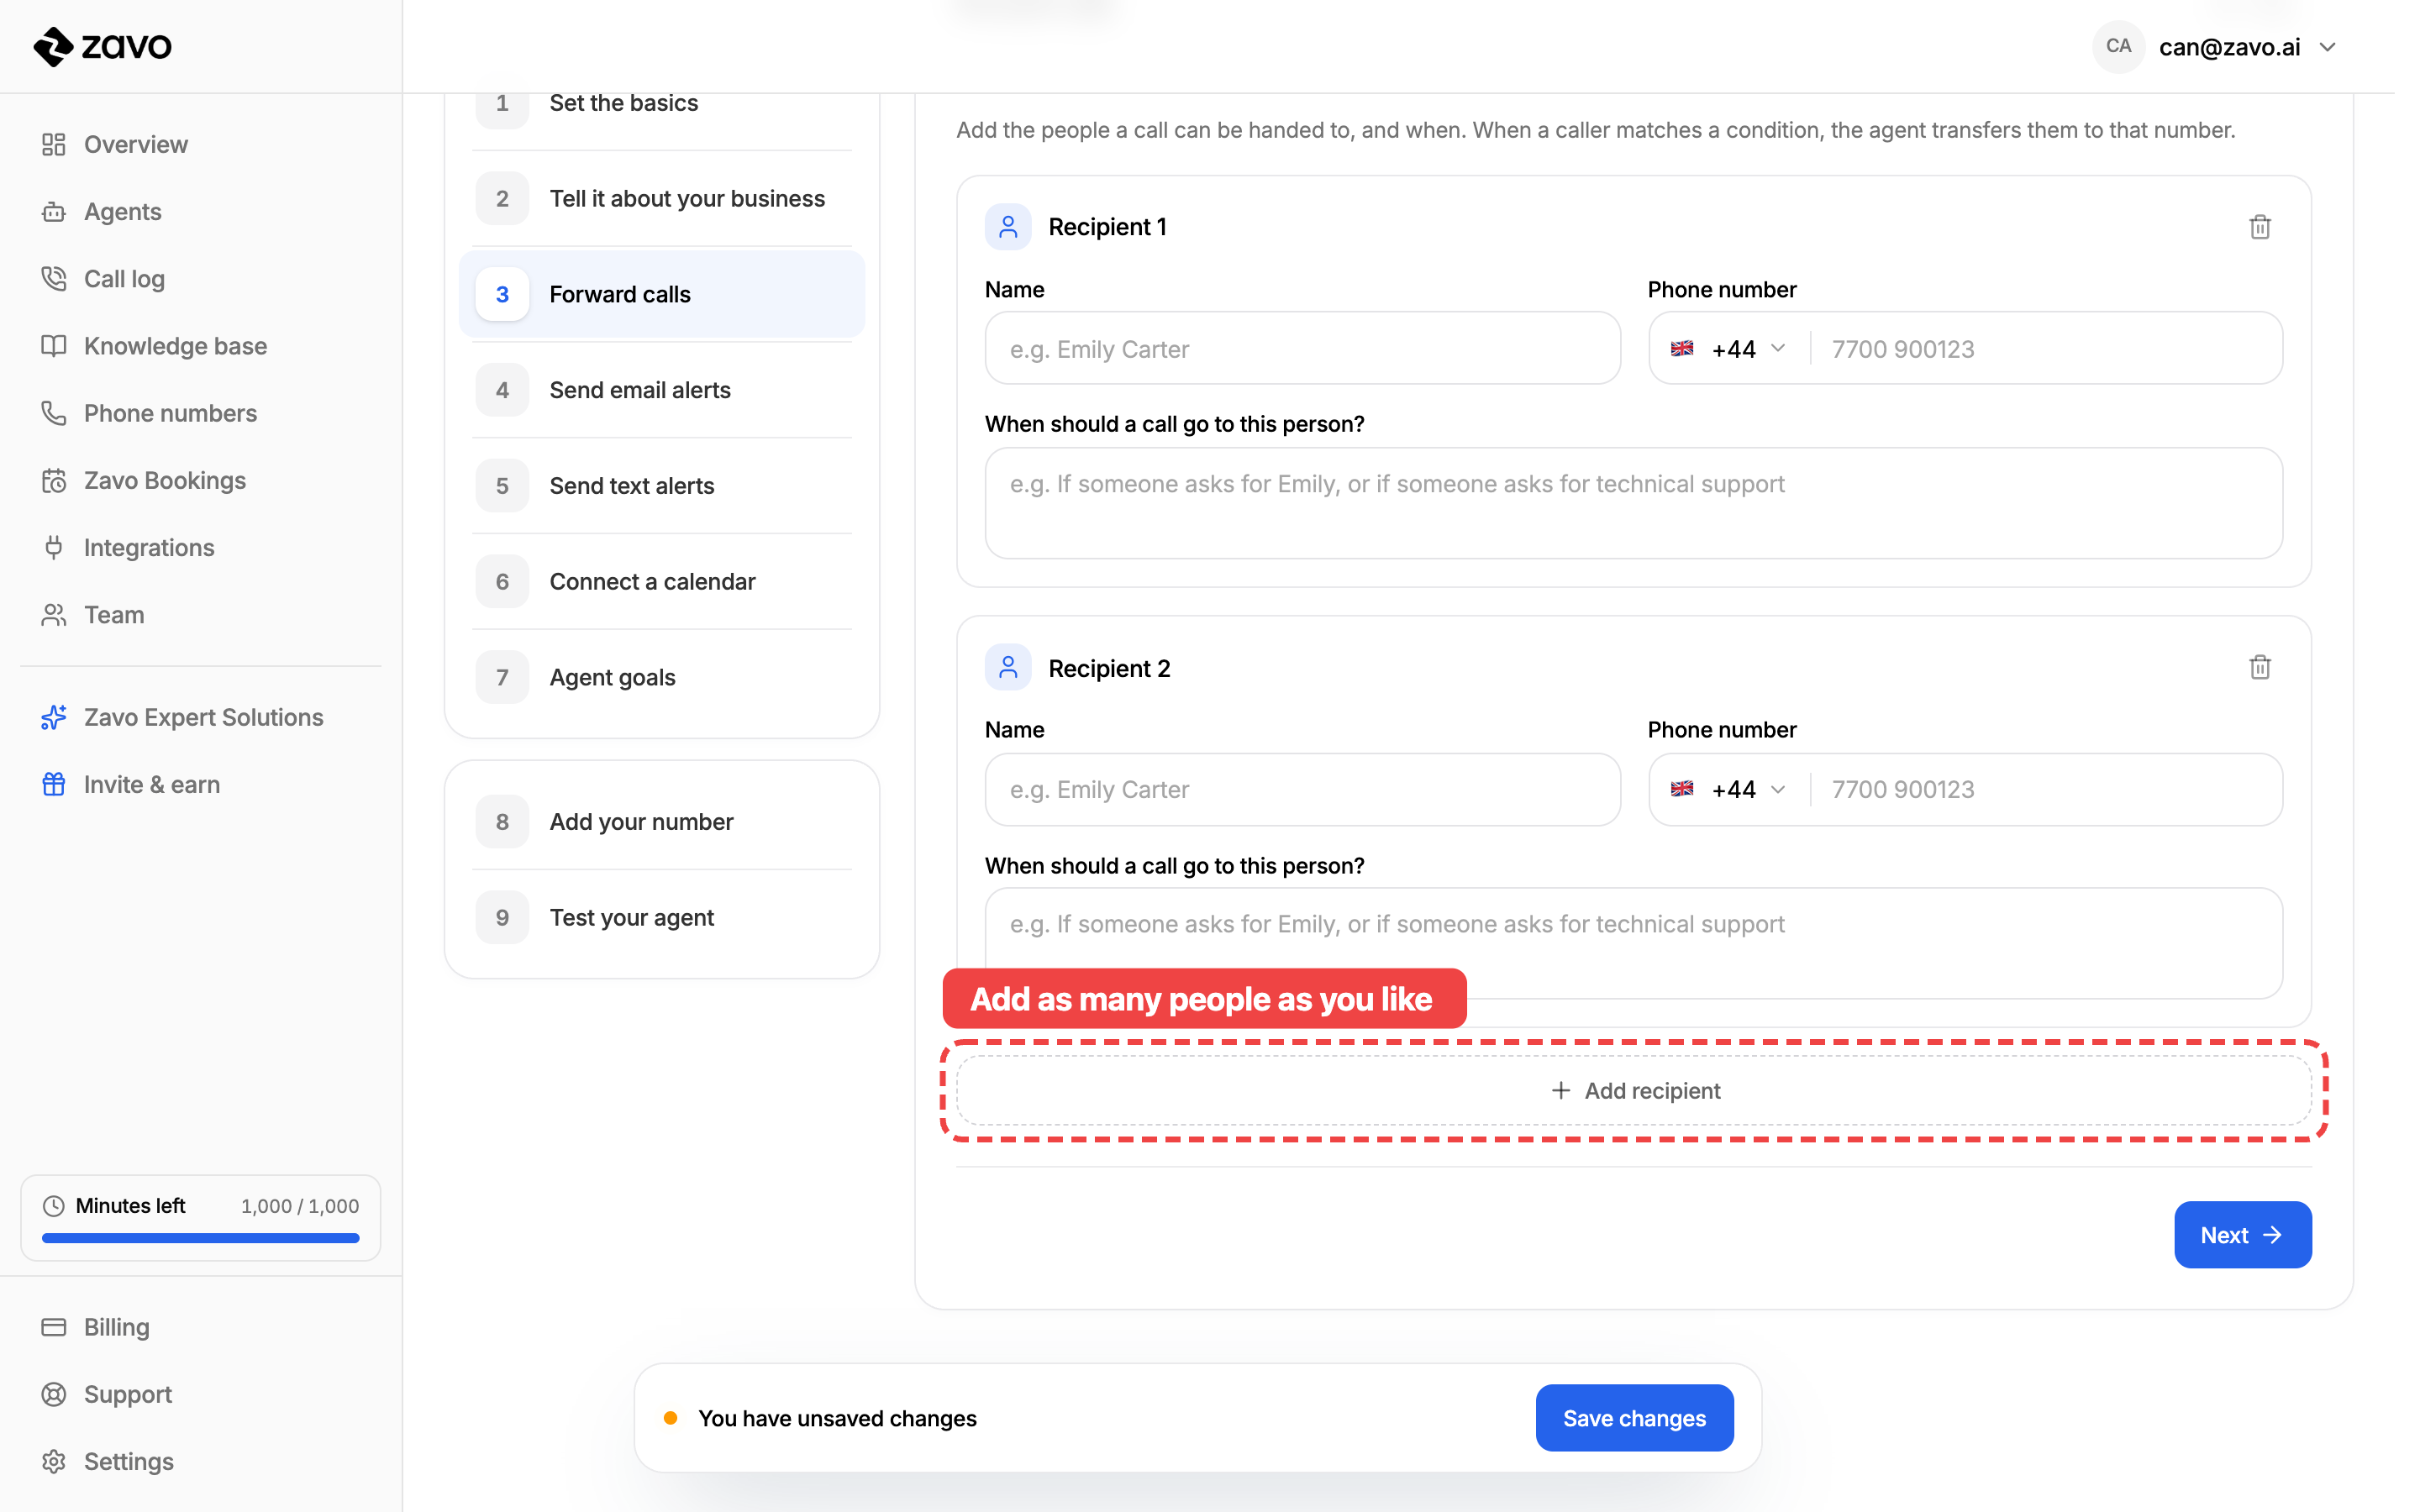Click the Recipient 2 person icon

coord(1008,667)
